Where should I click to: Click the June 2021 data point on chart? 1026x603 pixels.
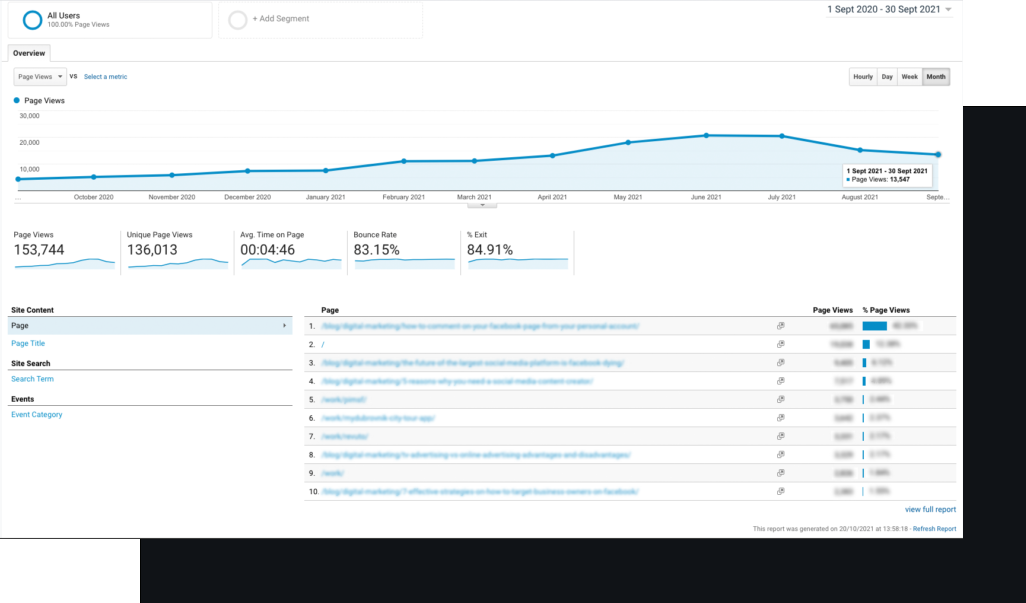pos(706,135)
